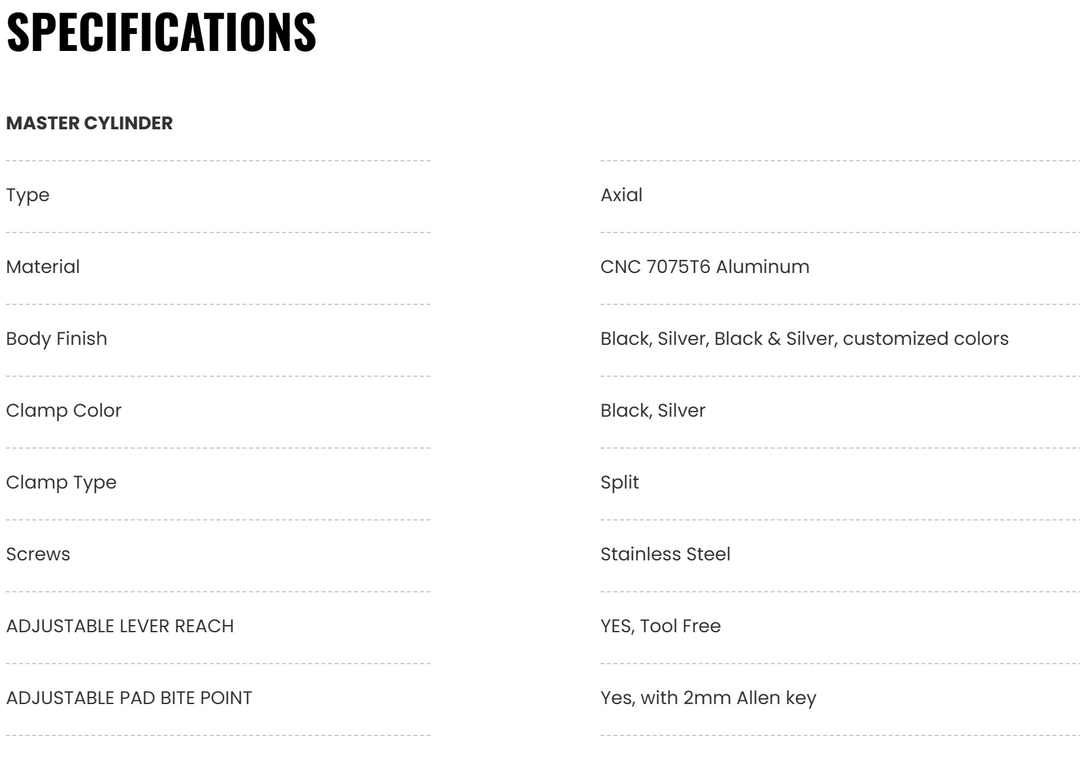Click the ADJUSTABLE PAD BITE POINT label
This screenshot has width=1080, height=772.
pyautogui.click(x=129, y=698)
